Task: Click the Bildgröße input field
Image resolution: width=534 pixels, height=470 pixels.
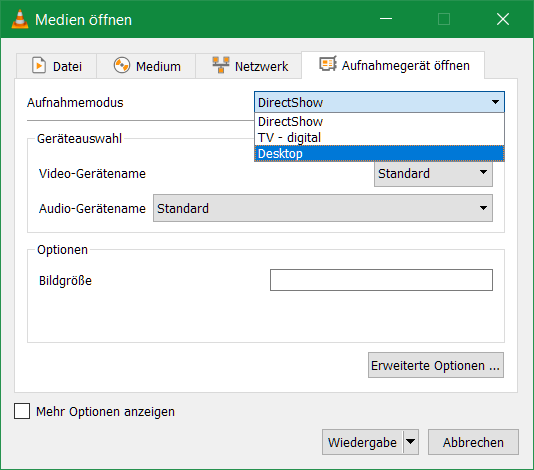Action: (381, 280)
